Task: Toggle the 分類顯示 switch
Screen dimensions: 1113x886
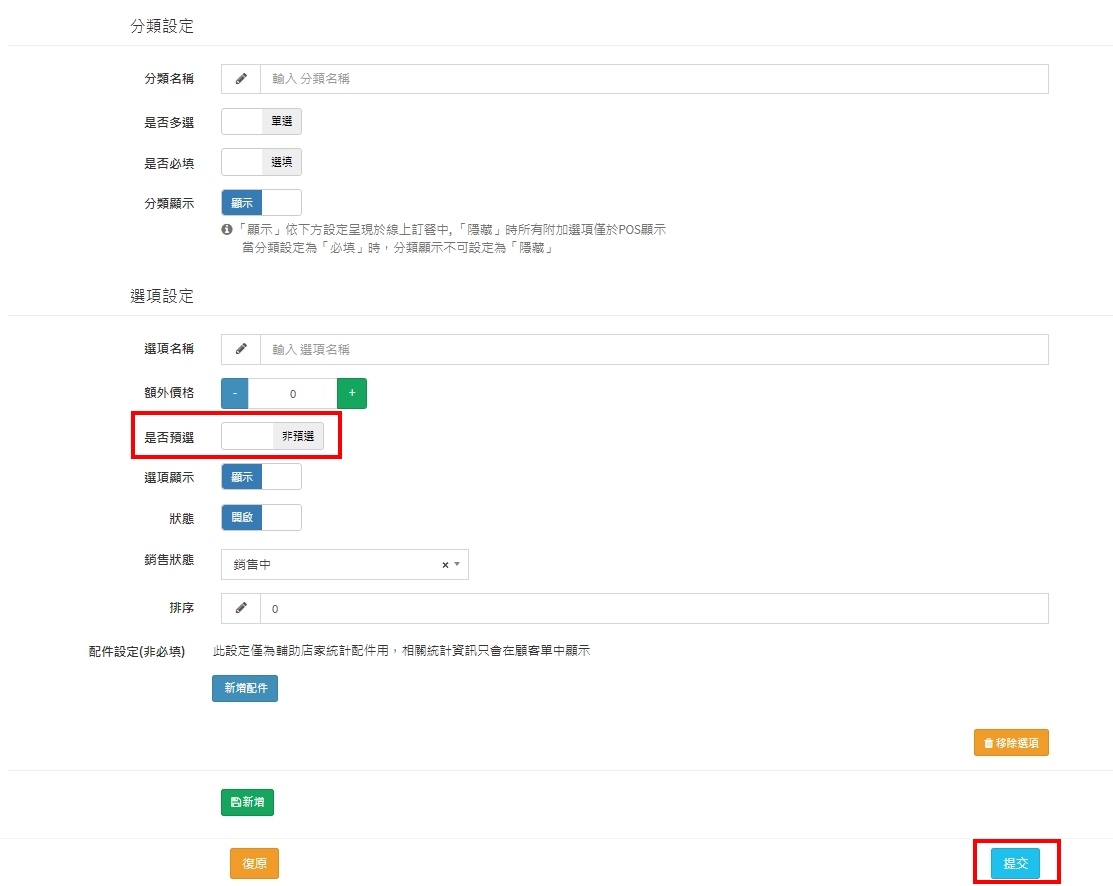Action: pos(261,203)
